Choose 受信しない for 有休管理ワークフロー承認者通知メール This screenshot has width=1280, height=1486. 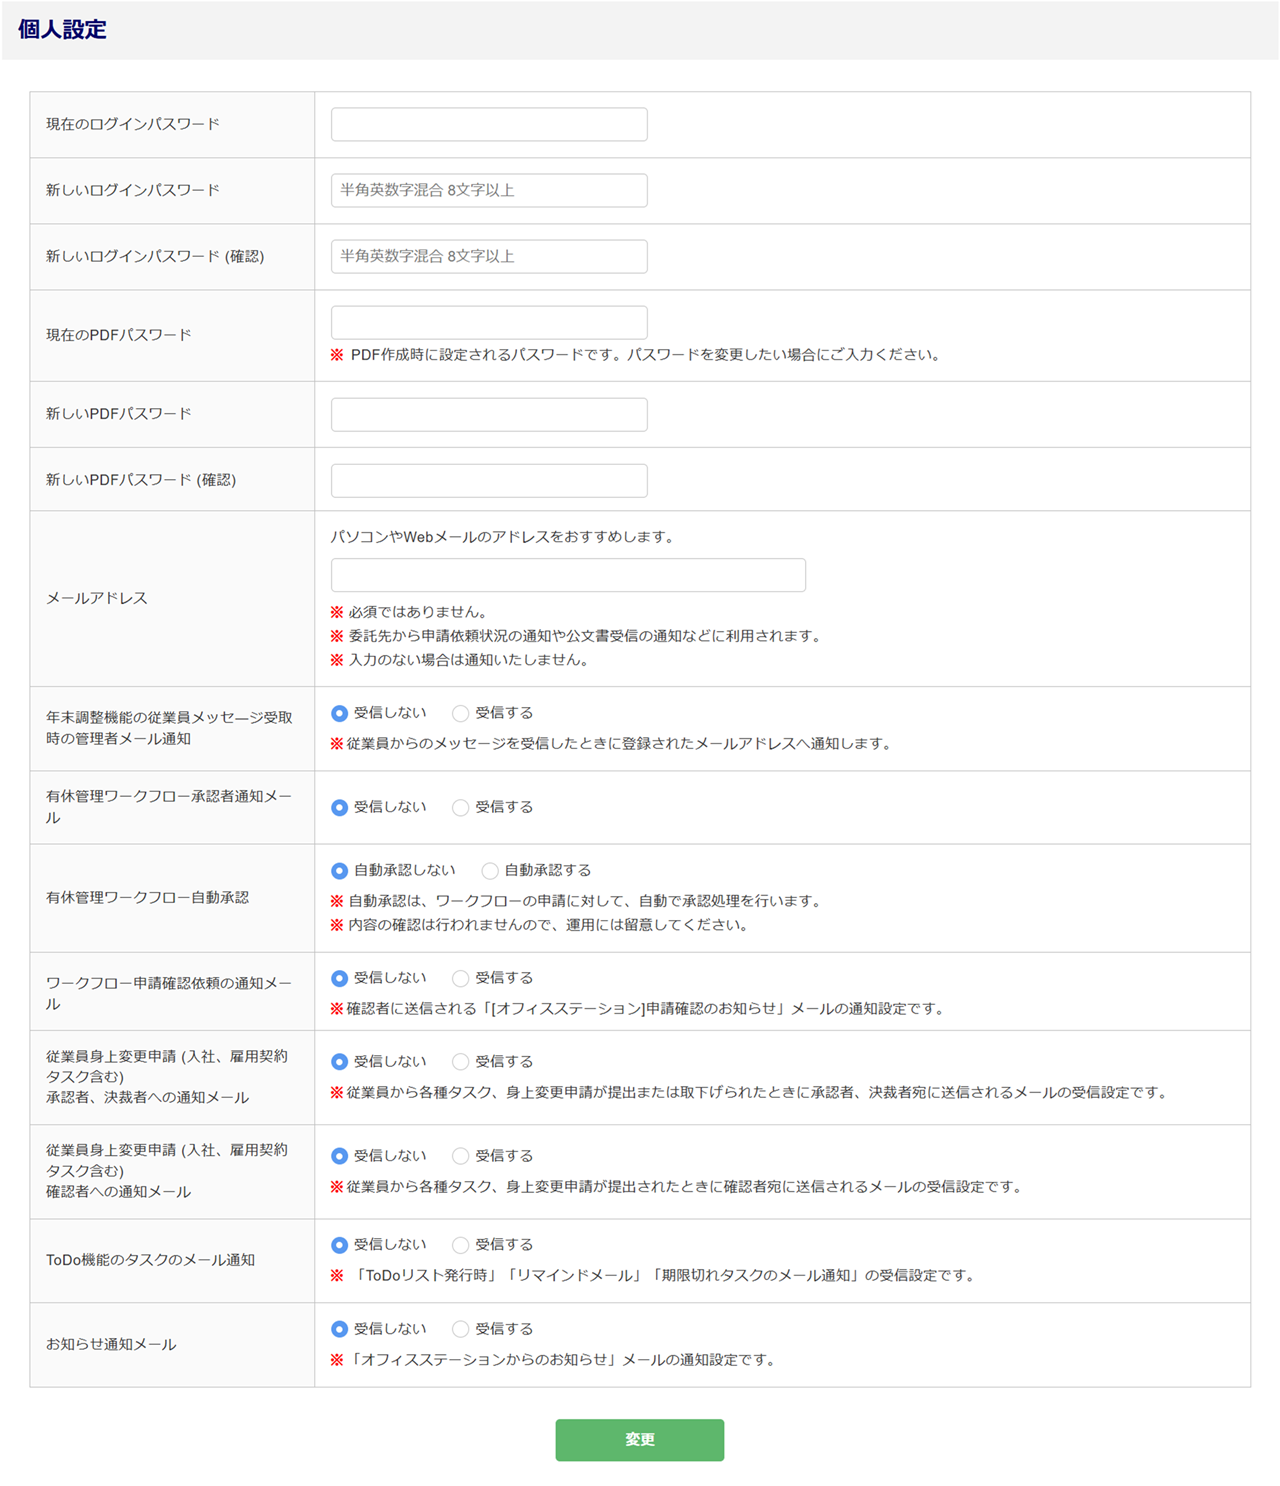click(340, 808)
